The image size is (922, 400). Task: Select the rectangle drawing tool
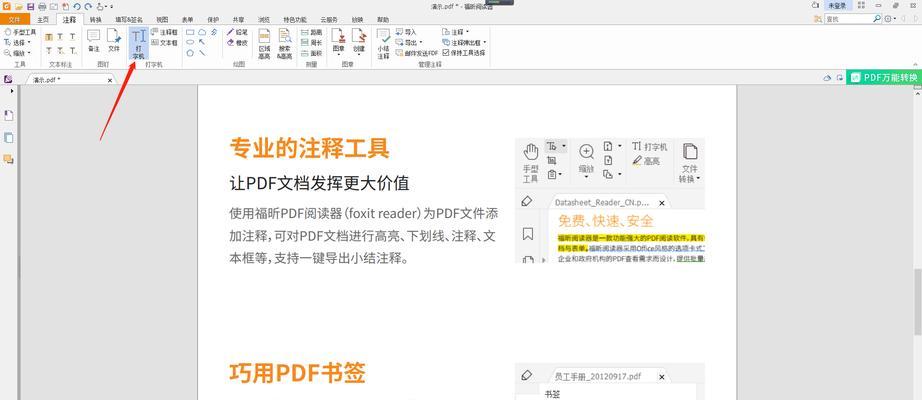tap(191, 32)
